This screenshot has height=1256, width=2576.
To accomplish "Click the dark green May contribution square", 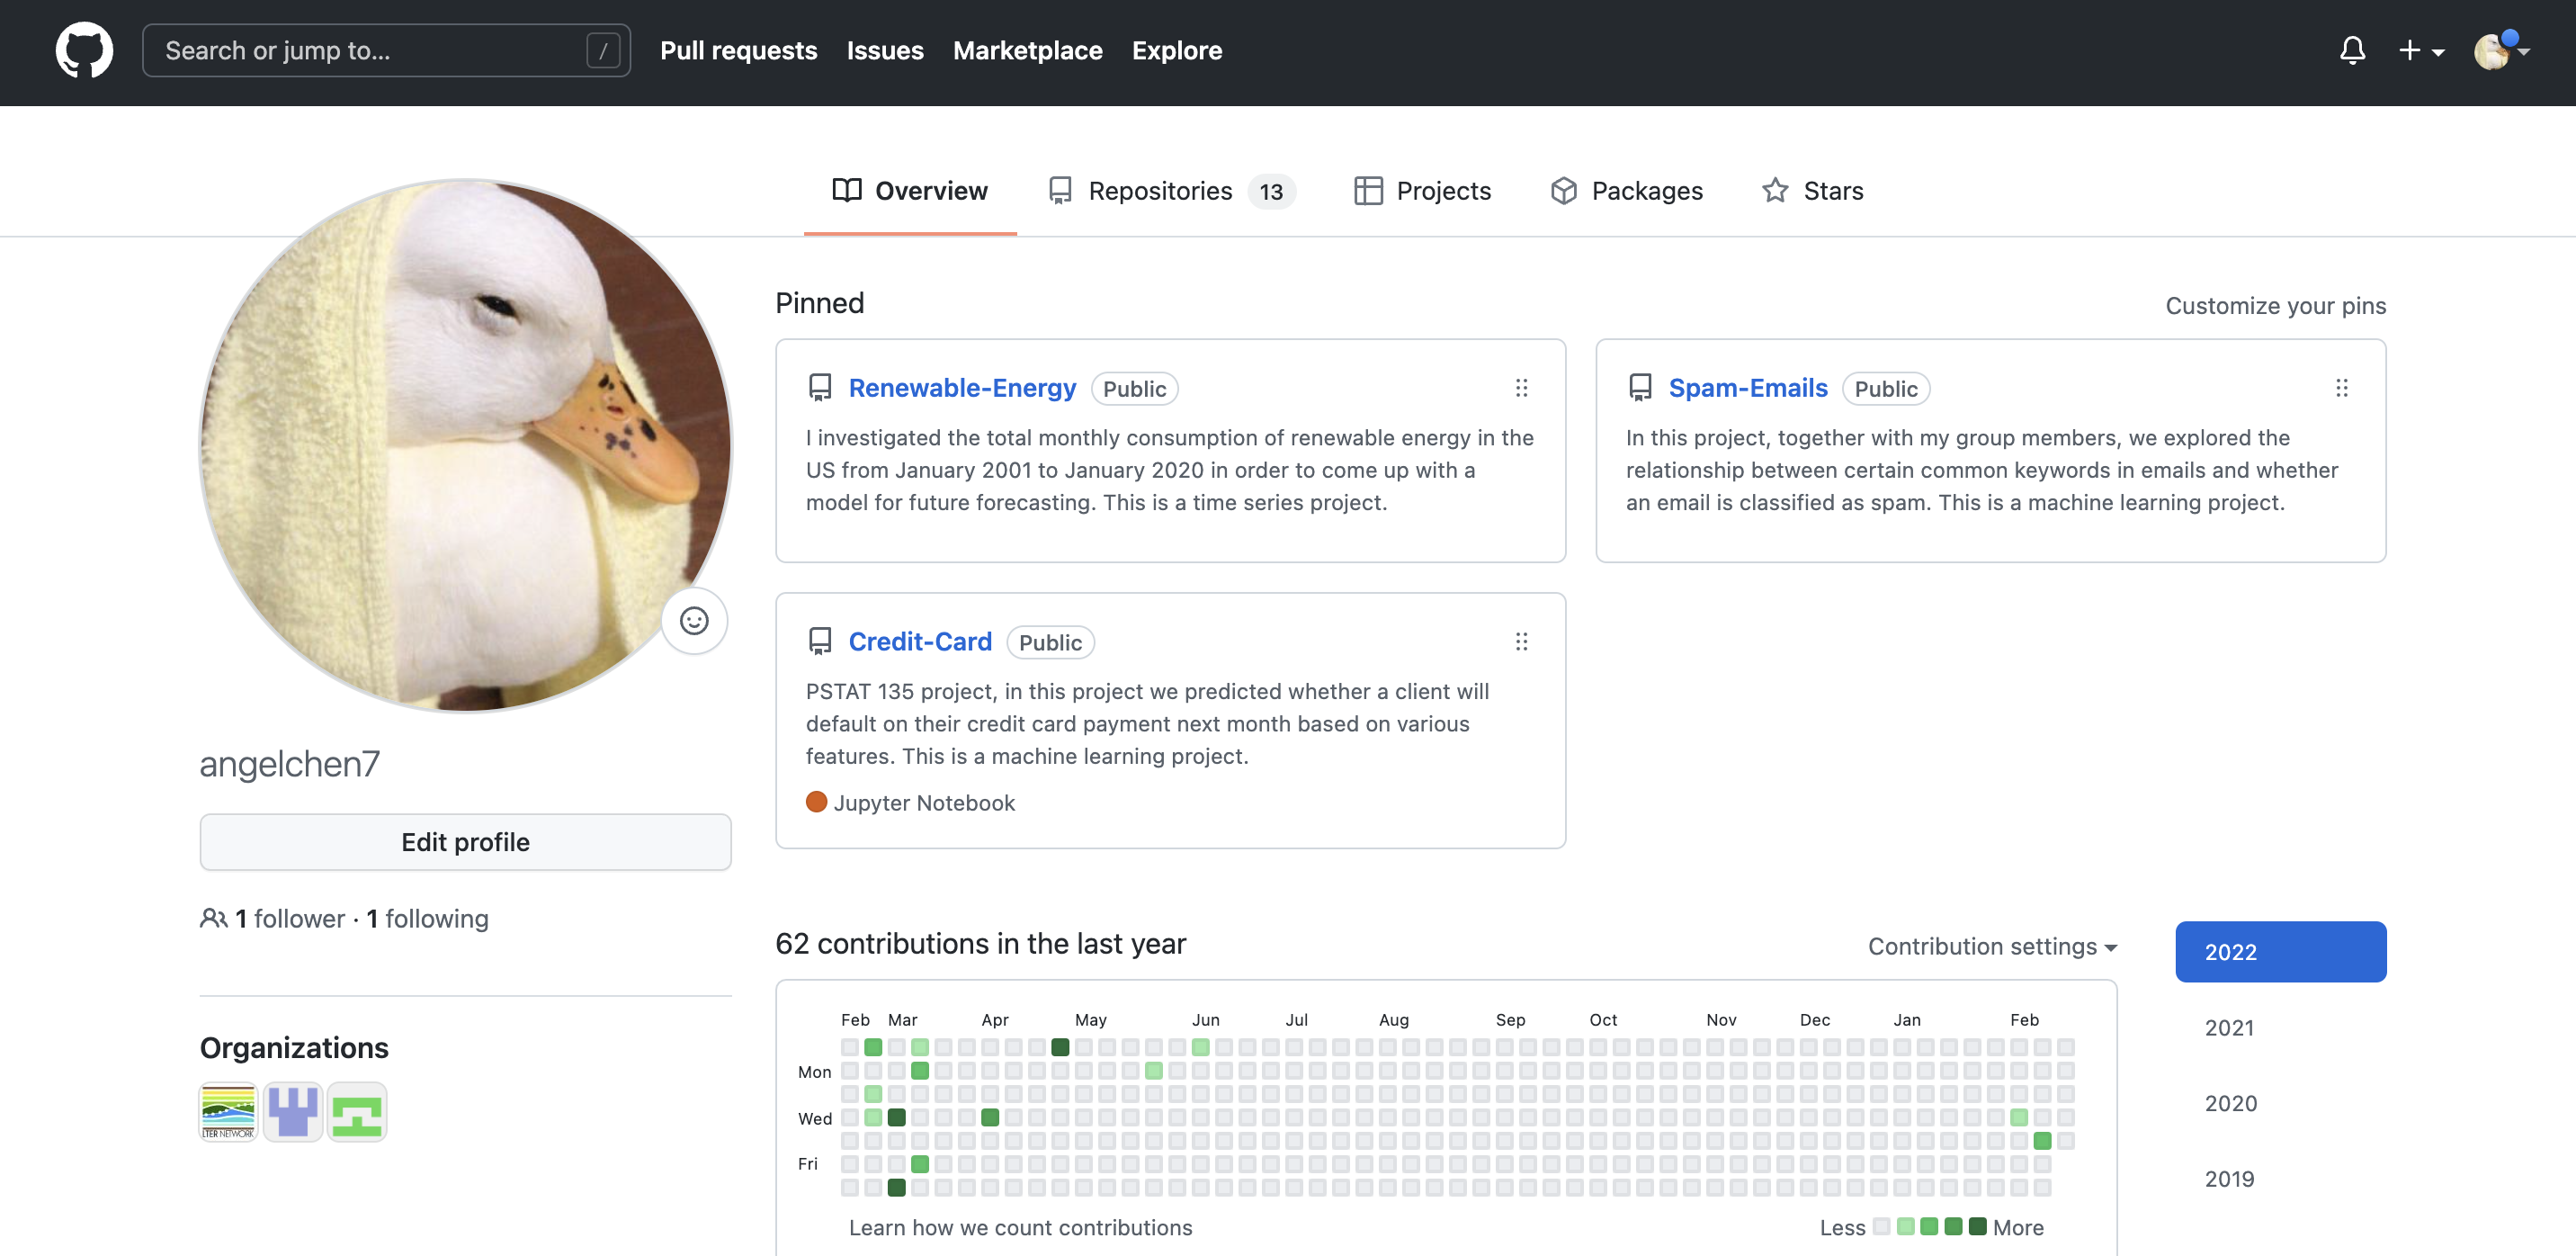I will coord(1060,1047).
